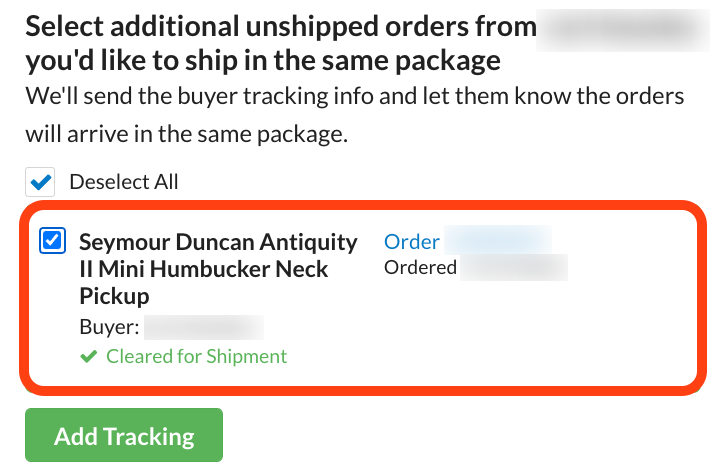Click the ship in the same package heading line
Image resolution: width=719 pixels, height=473 pixels.
(x=261, y=61)
